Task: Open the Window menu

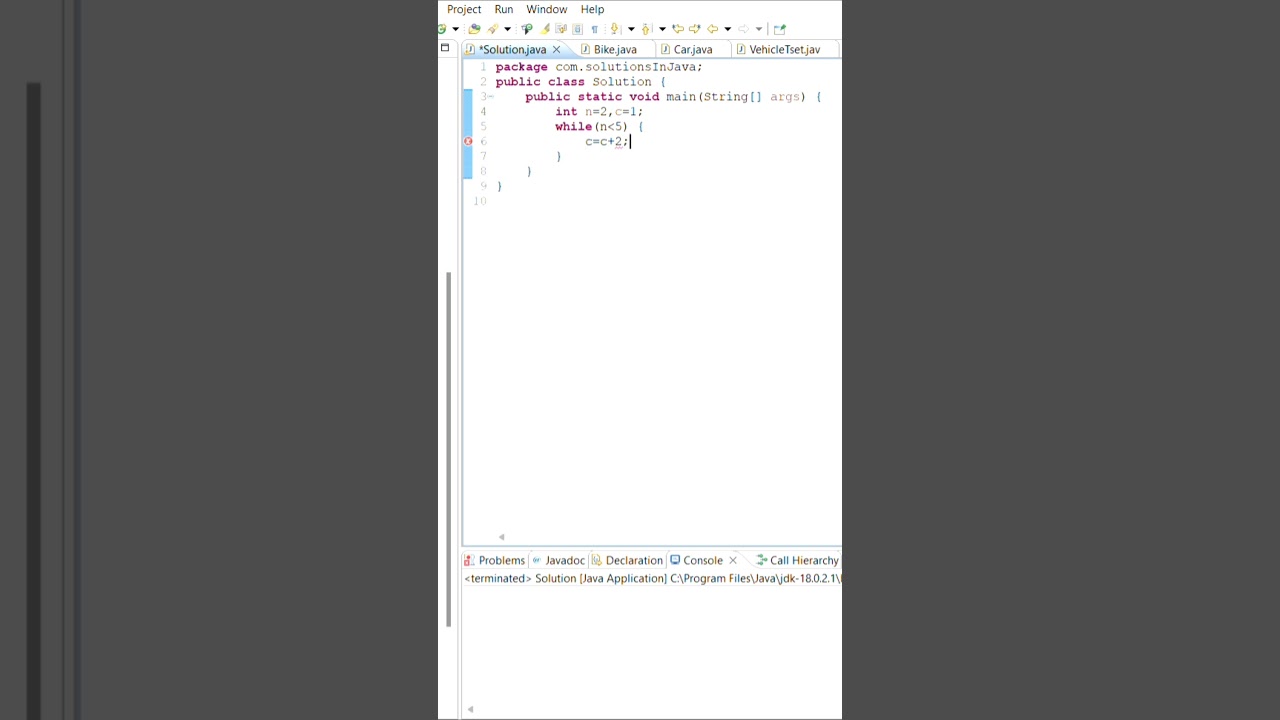Action: [x=547, y=9]
